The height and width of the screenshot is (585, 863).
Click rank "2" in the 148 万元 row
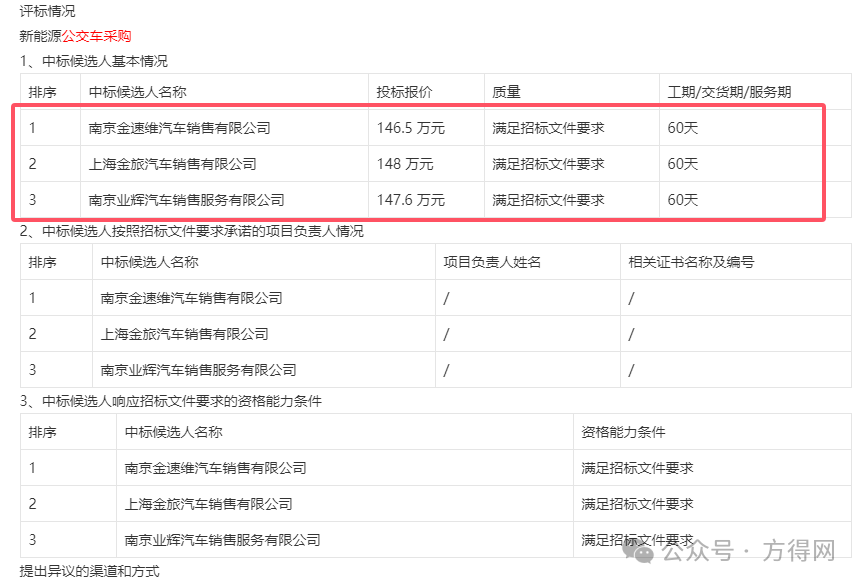[x=32, y=164]
